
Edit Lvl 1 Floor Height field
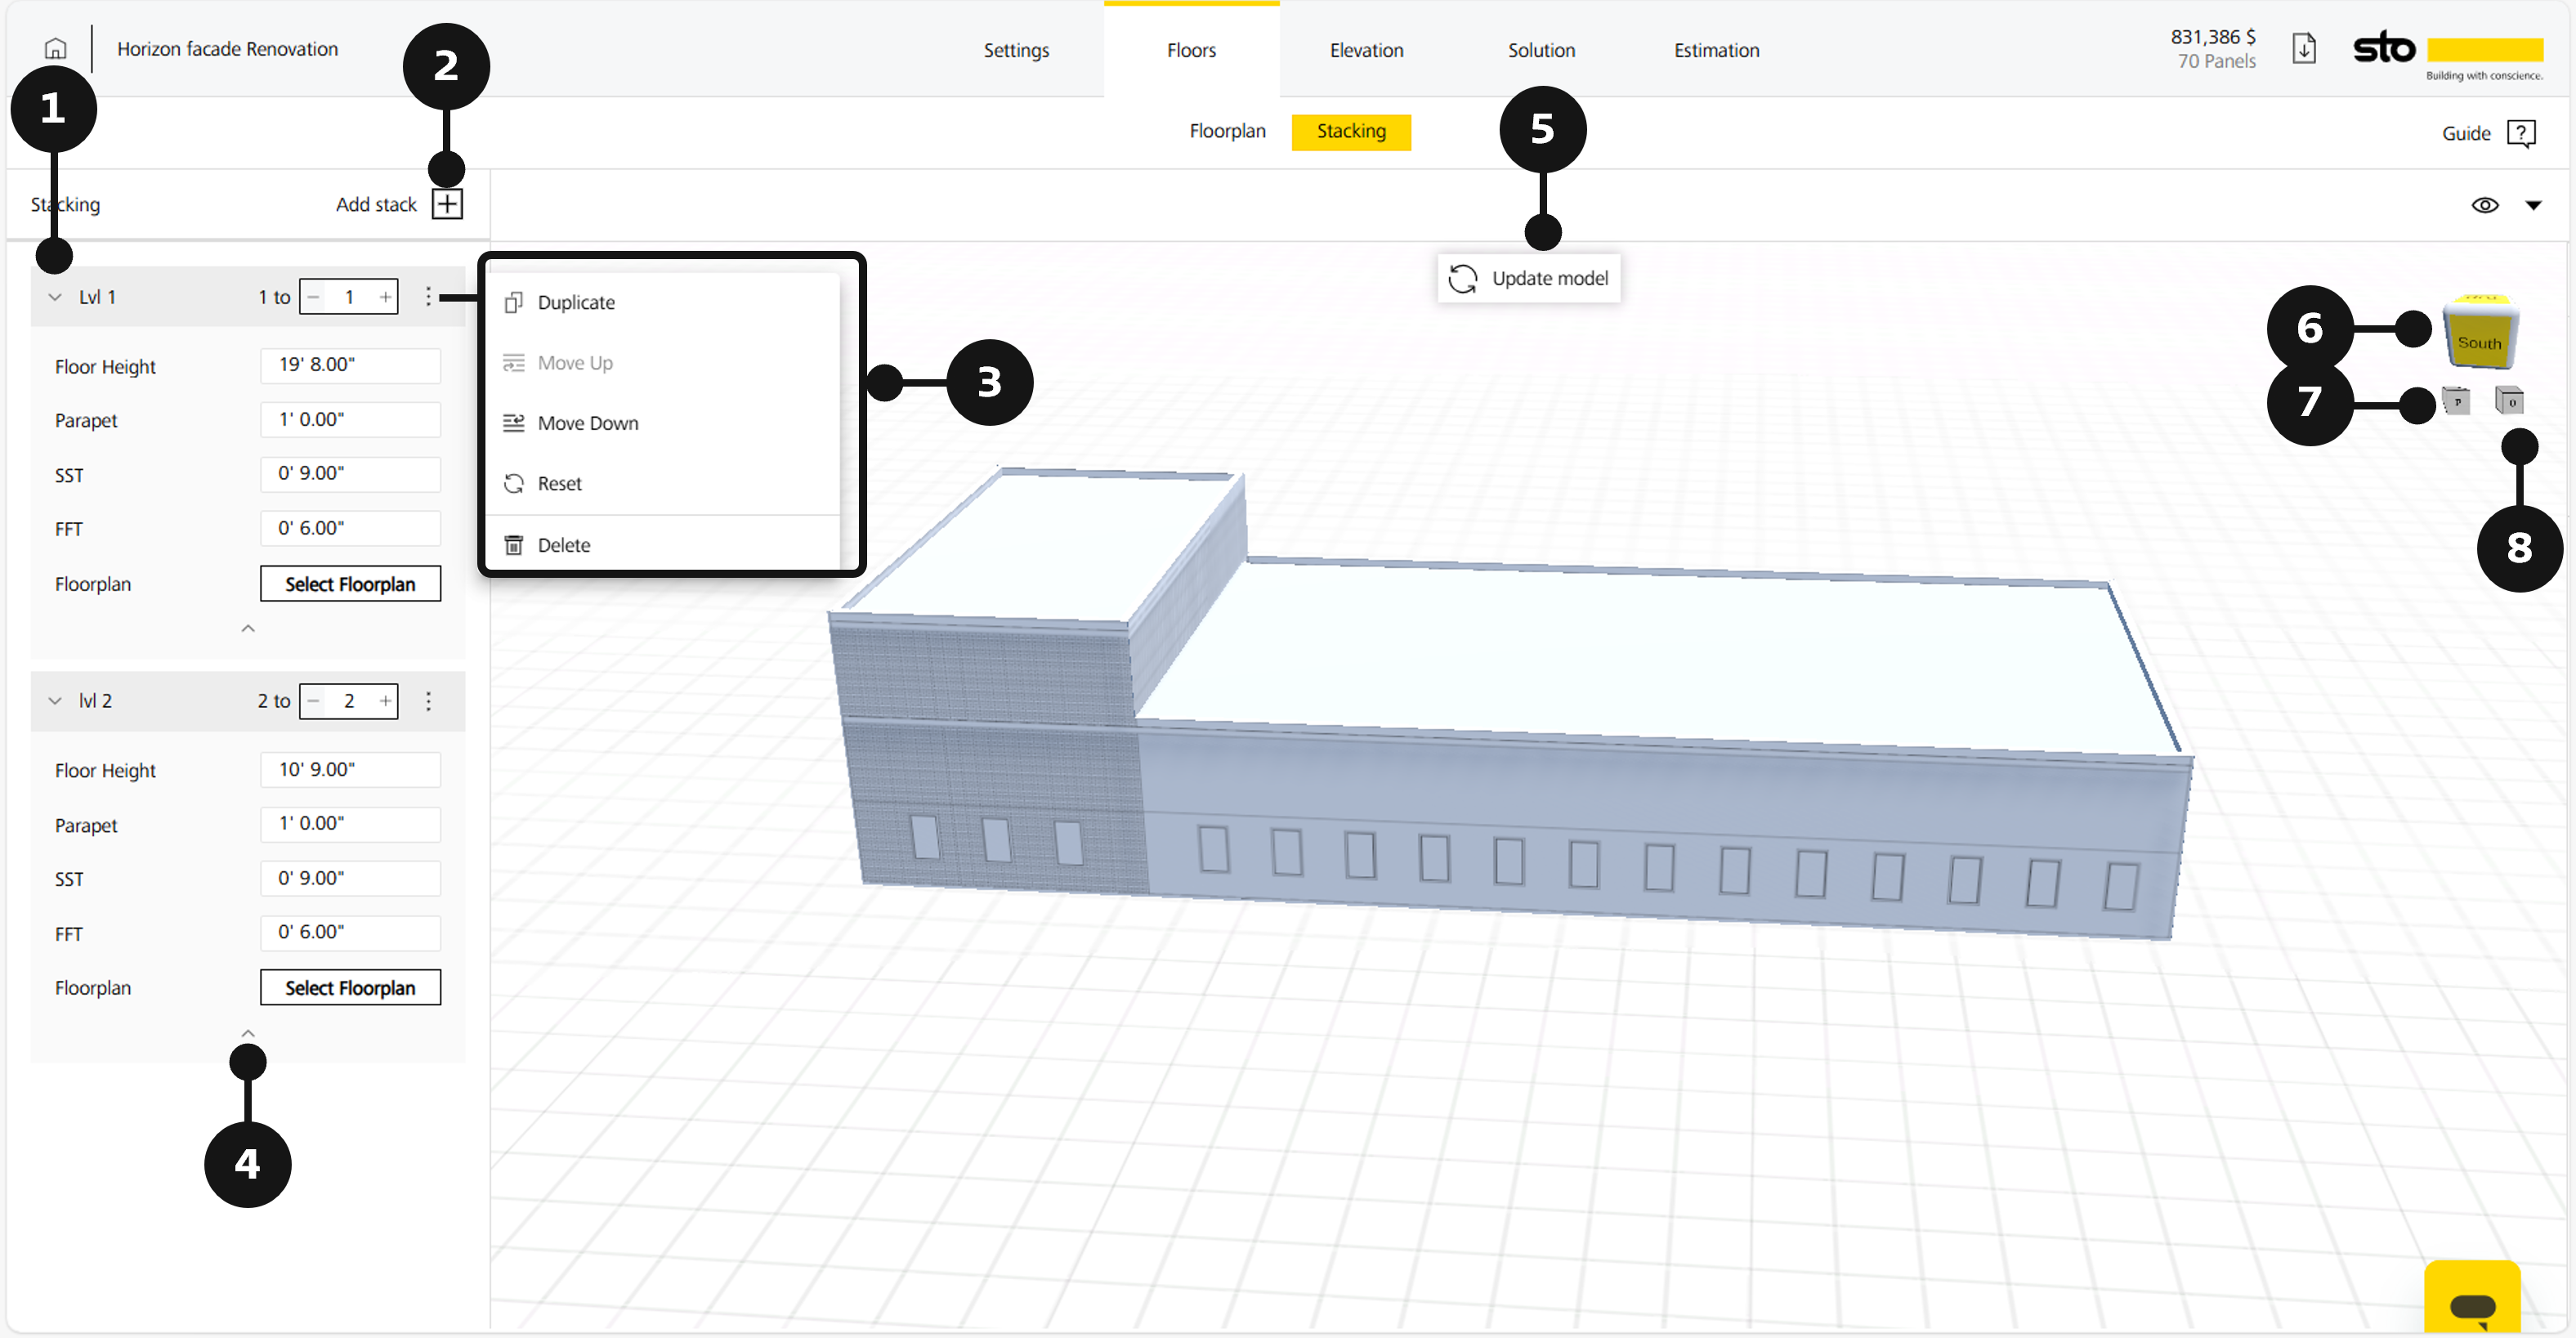click(x=350, y=365)
